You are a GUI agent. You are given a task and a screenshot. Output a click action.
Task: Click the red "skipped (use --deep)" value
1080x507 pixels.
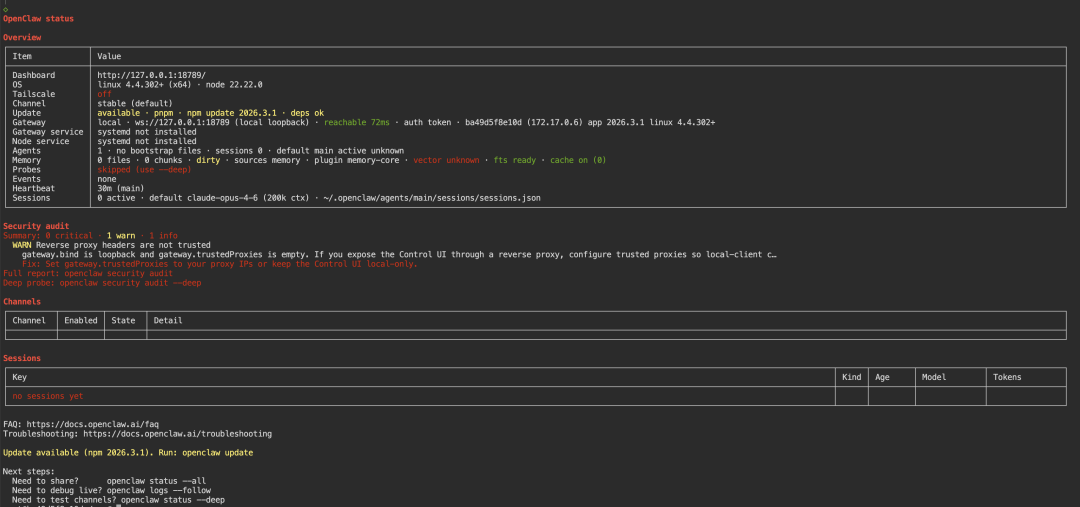144,169
